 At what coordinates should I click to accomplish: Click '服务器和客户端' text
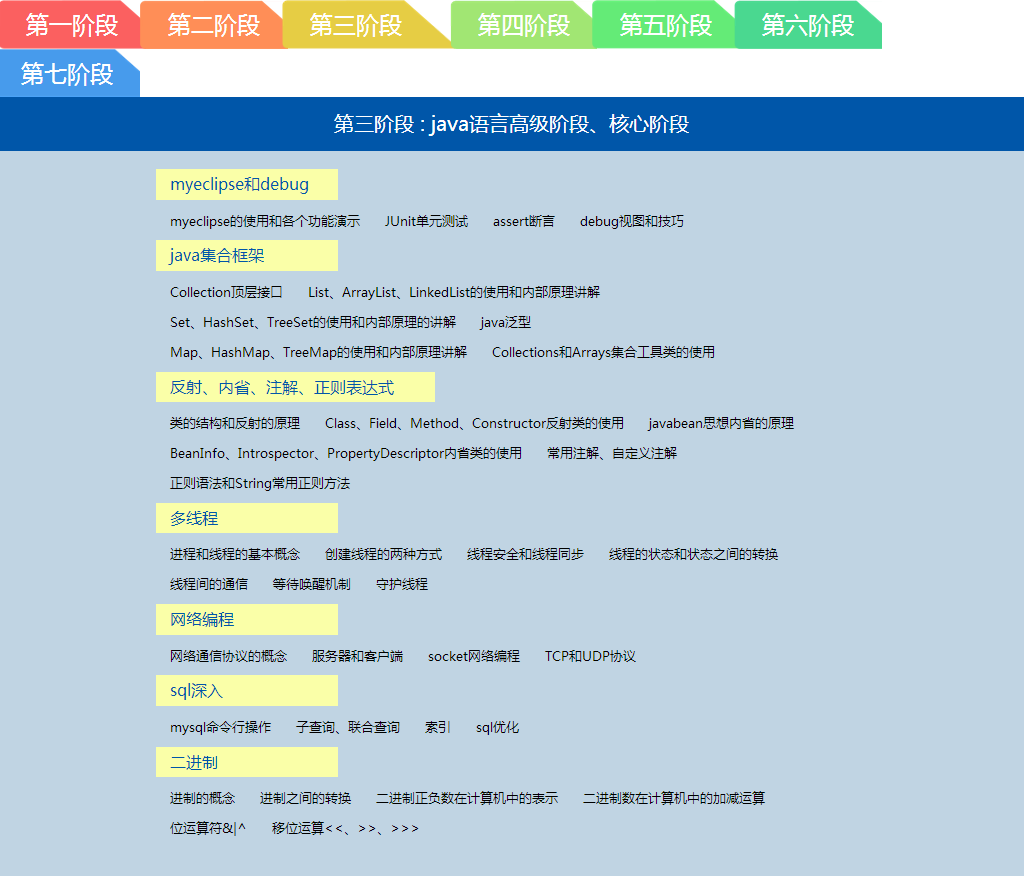click(357, 656)
